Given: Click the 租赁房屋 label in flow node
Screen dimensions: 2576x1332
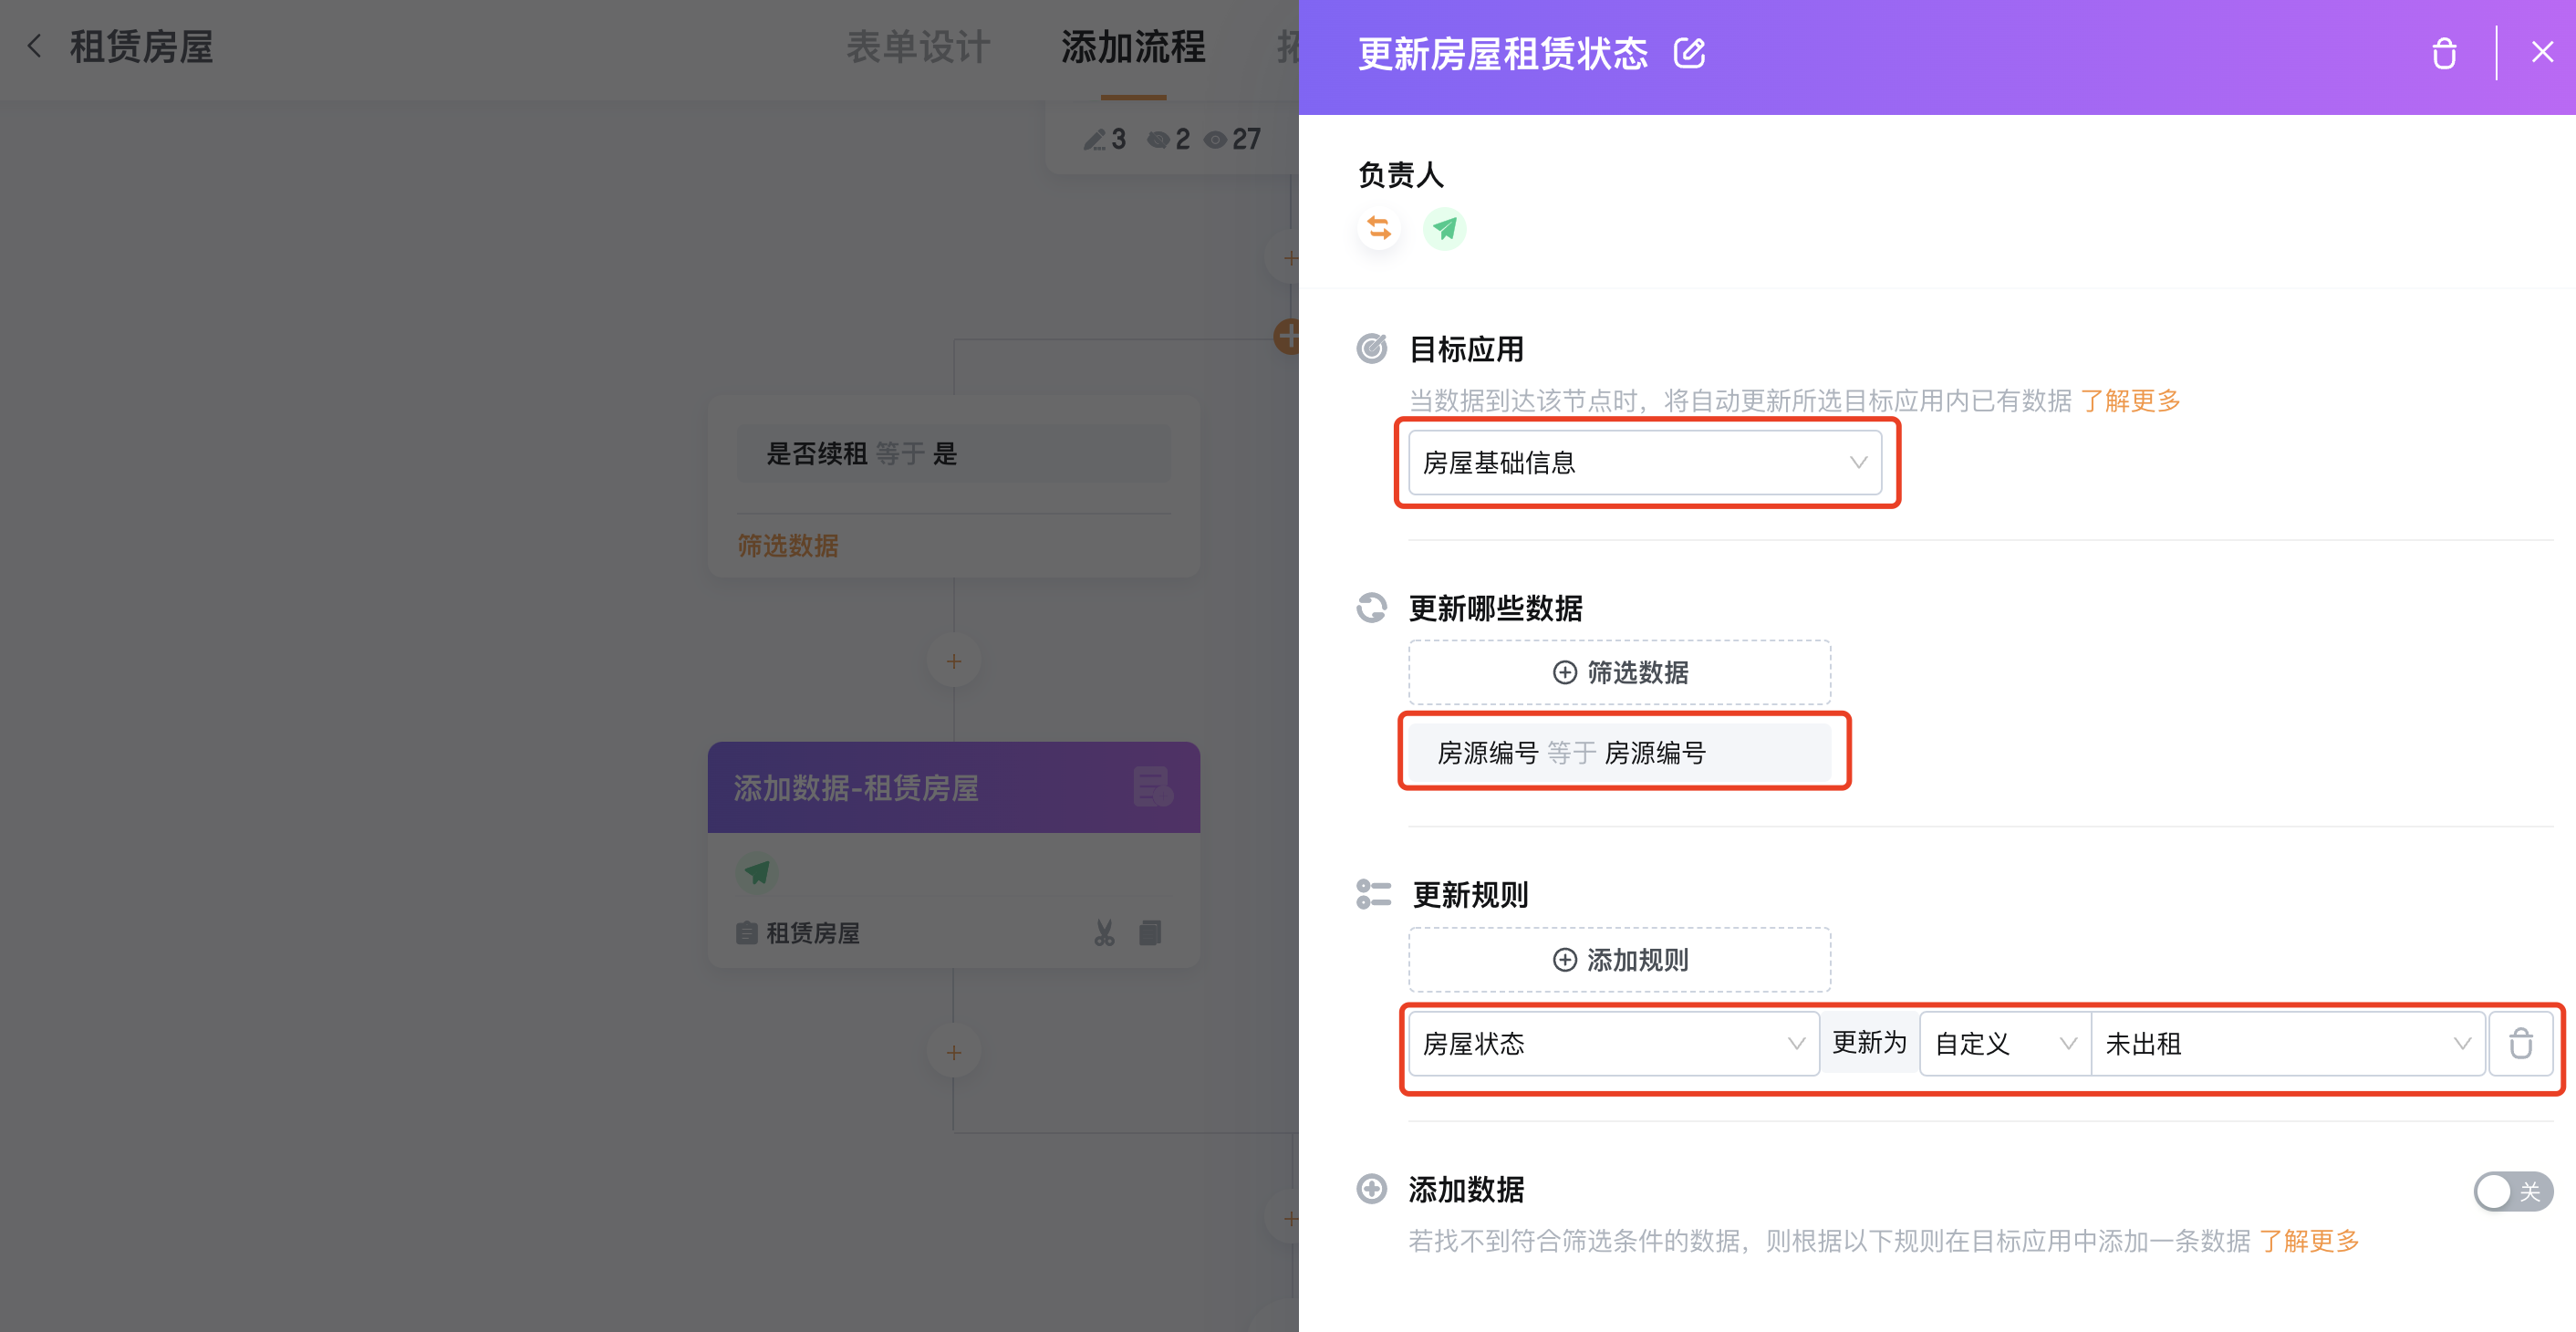Looking at the screenshot, I should [x=812, y=933].
